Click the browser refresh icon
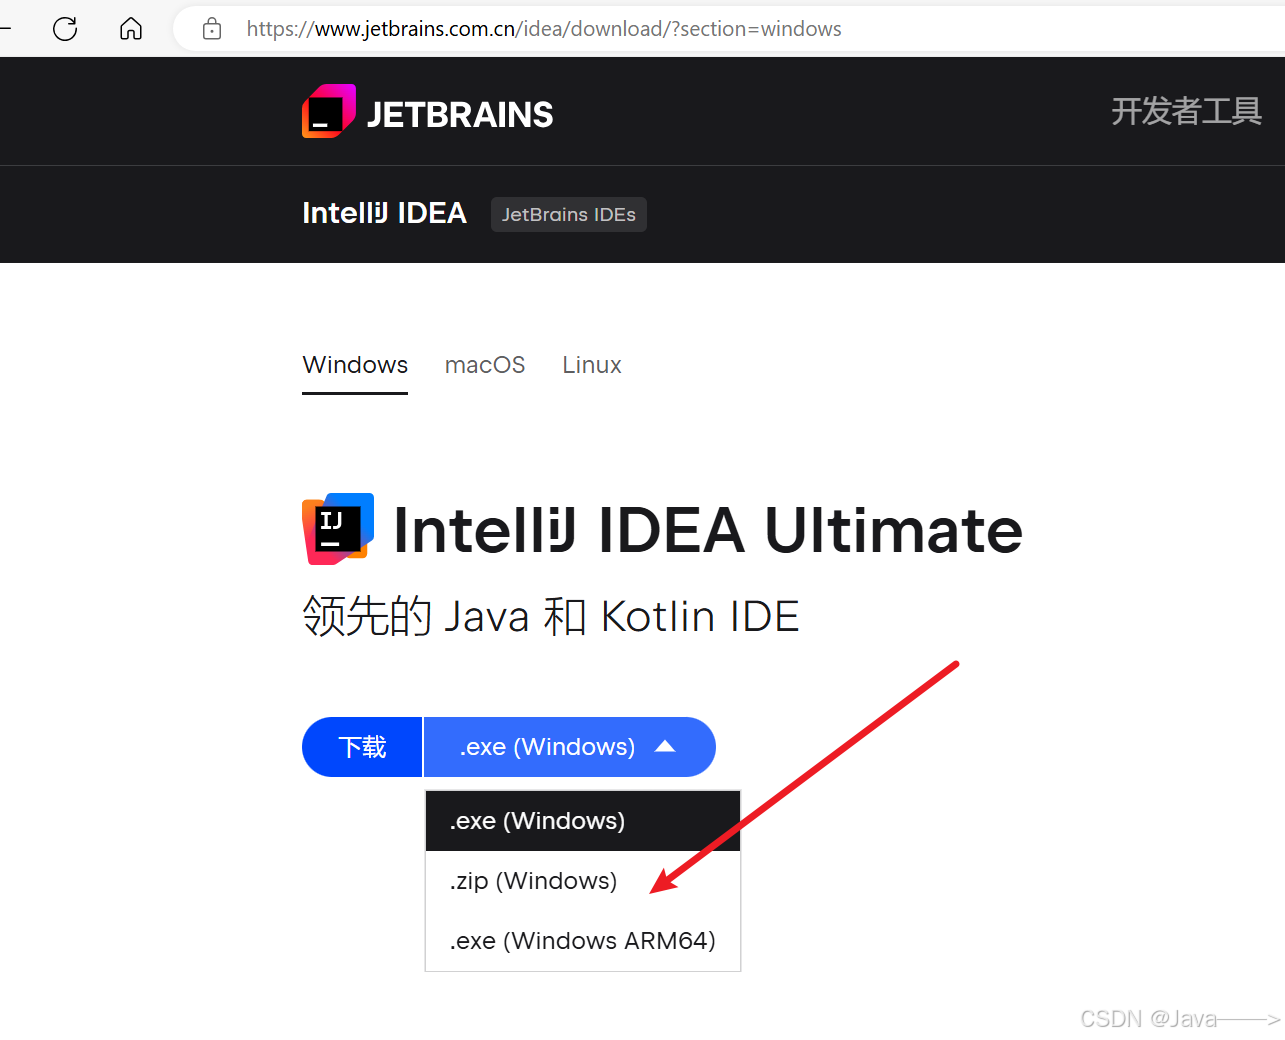This screenshot has width=1285, height=1040. pos(64,28)
